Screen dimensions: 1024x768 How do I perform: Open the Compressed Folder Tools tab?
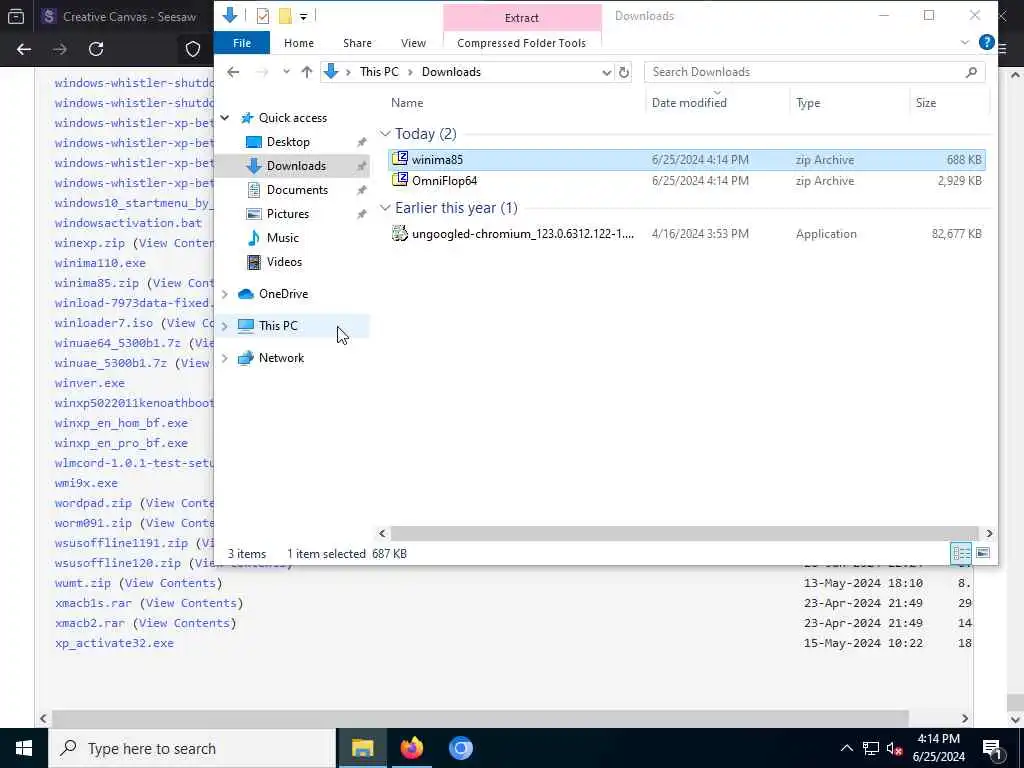(x=521, y=43)
